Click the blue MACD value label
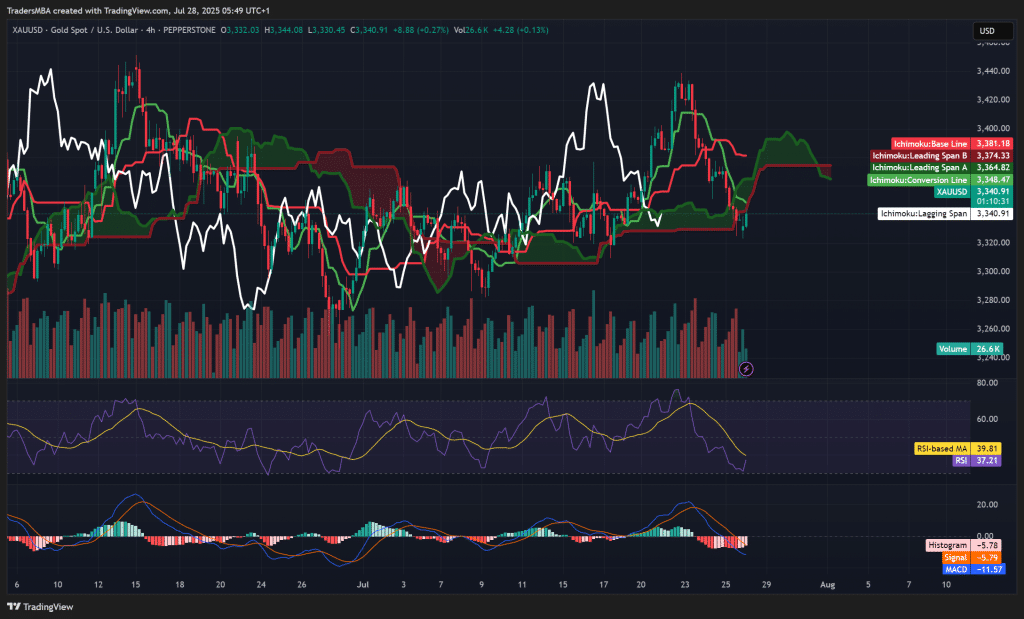 [953, 568]
